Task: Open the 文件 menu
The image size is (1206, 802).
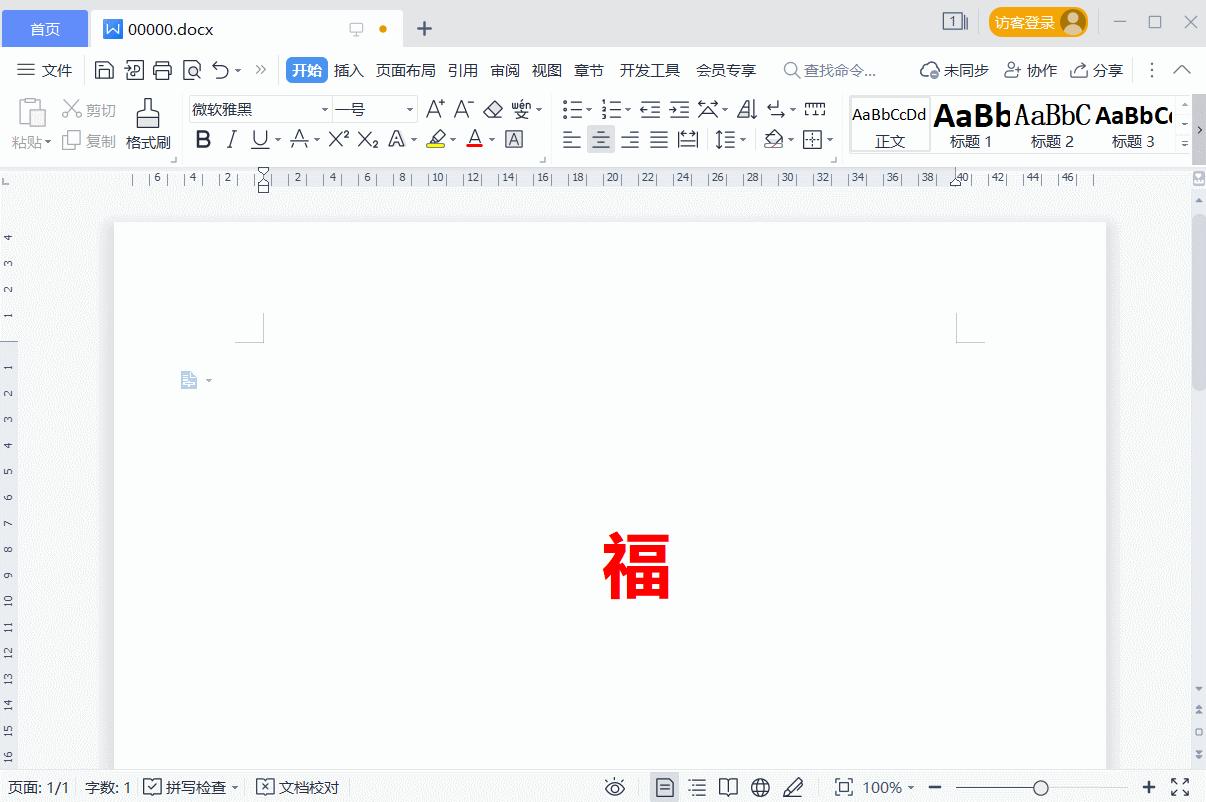Action: click(x=46, y=70)
